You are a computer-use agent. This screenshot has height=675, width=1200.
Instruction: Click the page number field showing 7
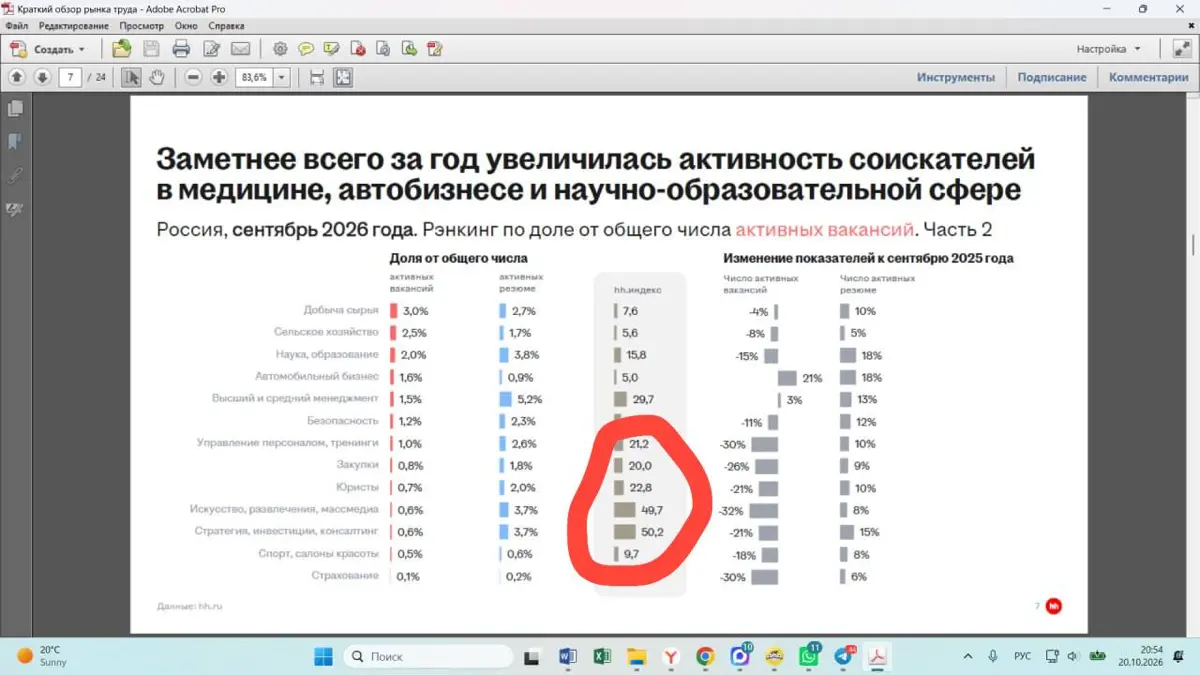70,77
